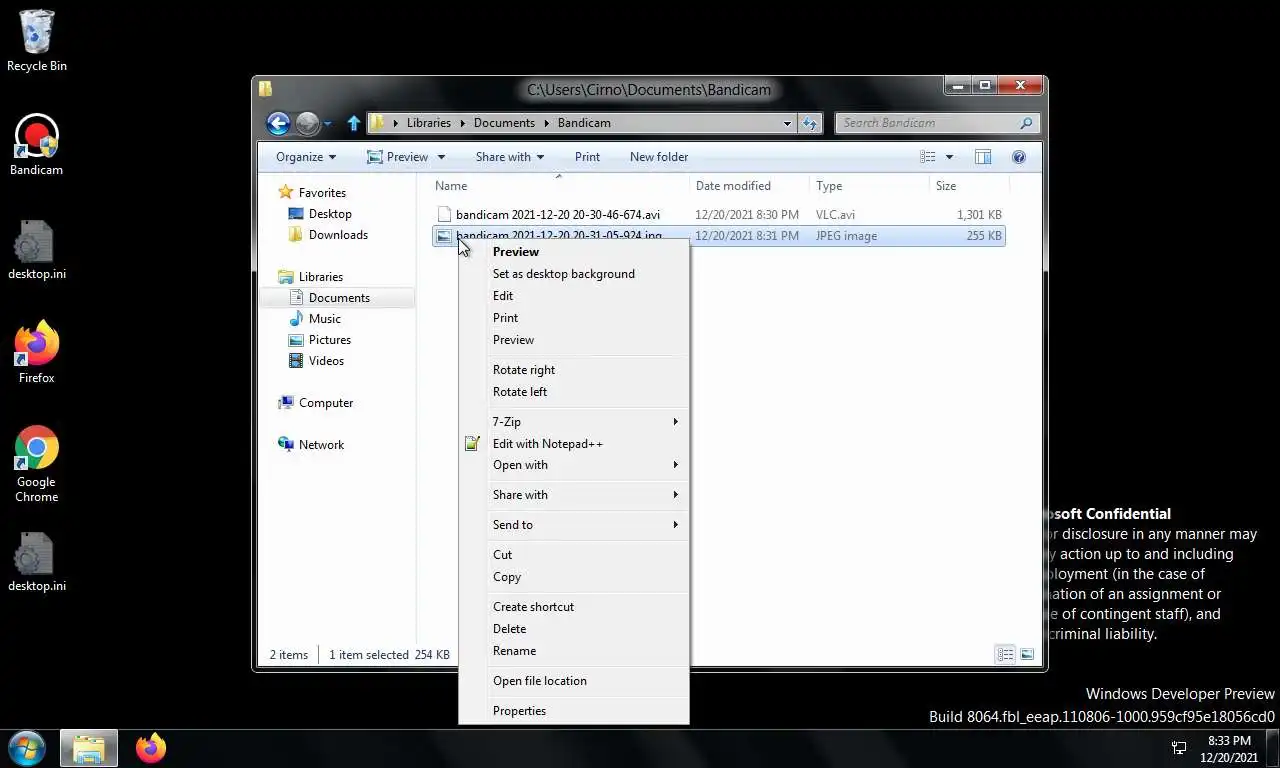
Task: Select the Google Chrome desktop shortcut
Action: point(37,464)
